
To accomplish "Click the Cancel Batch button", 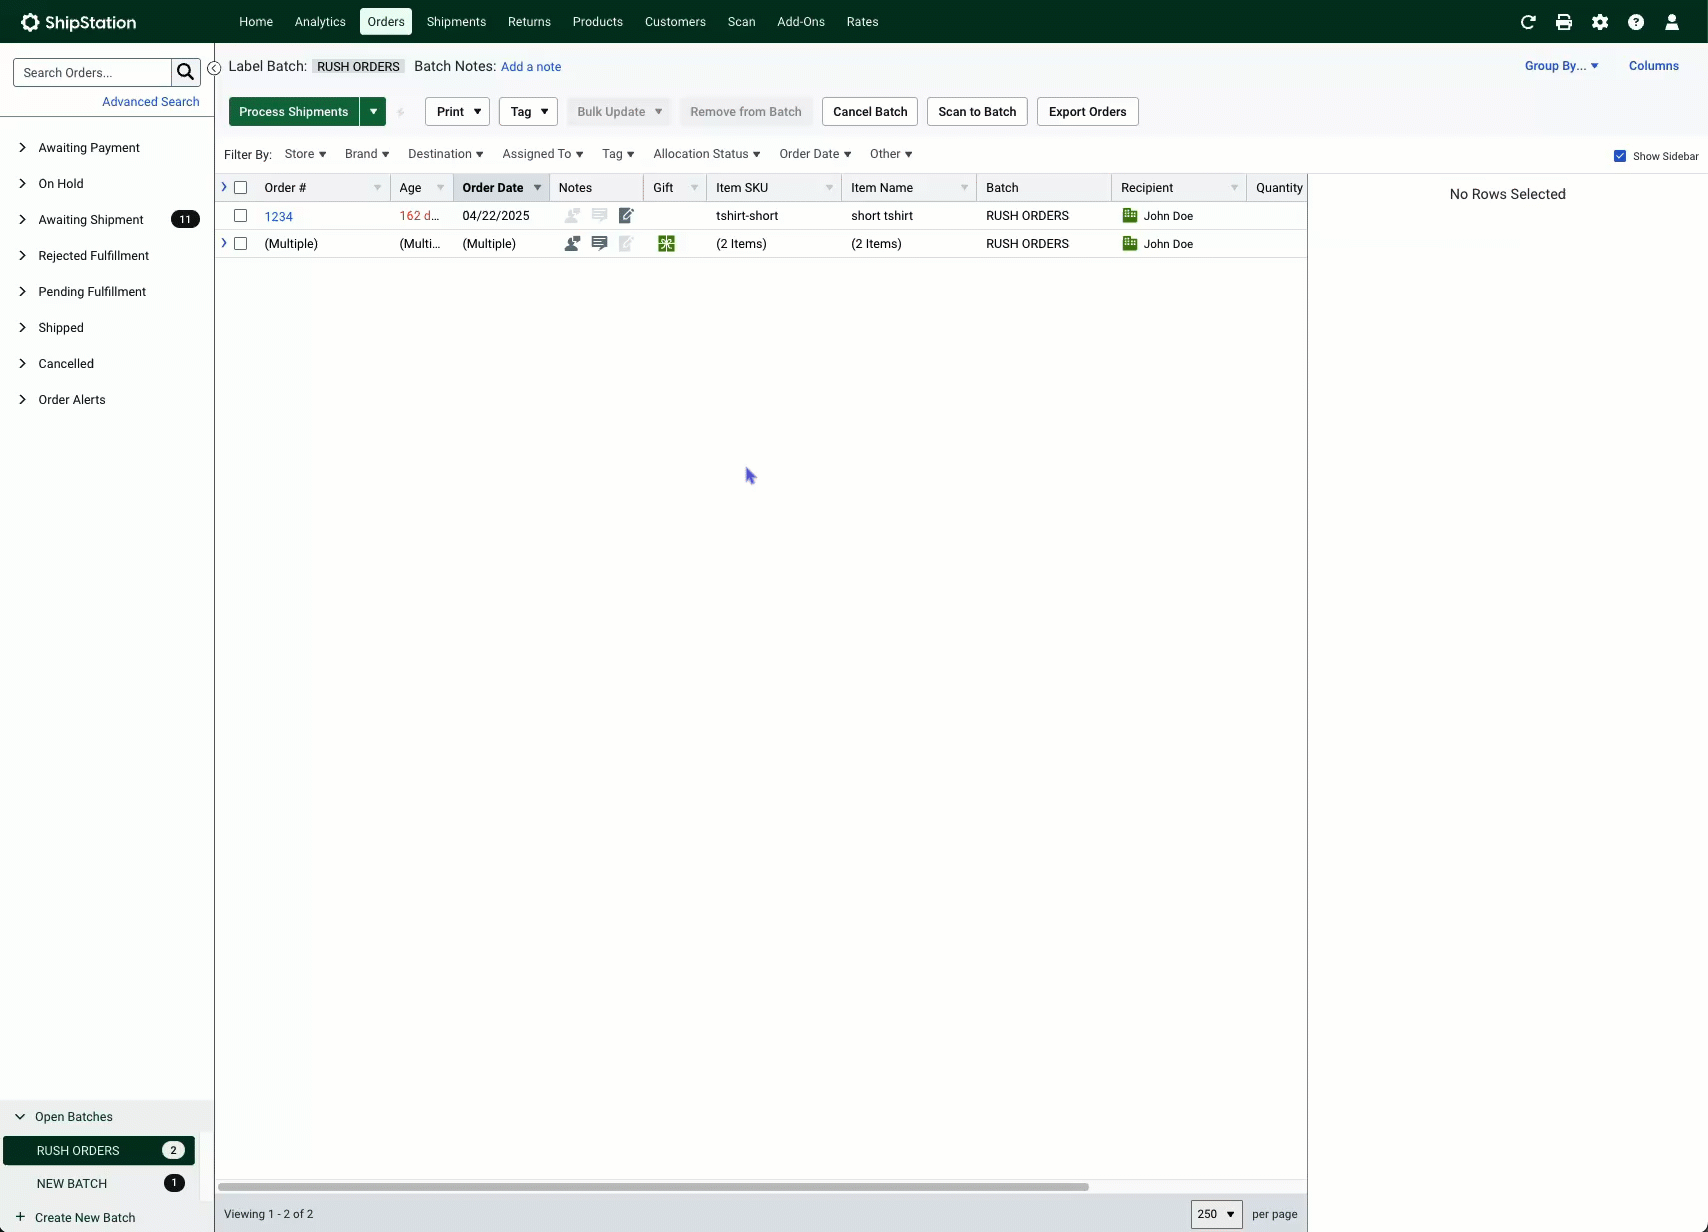I will pos(868,111).
